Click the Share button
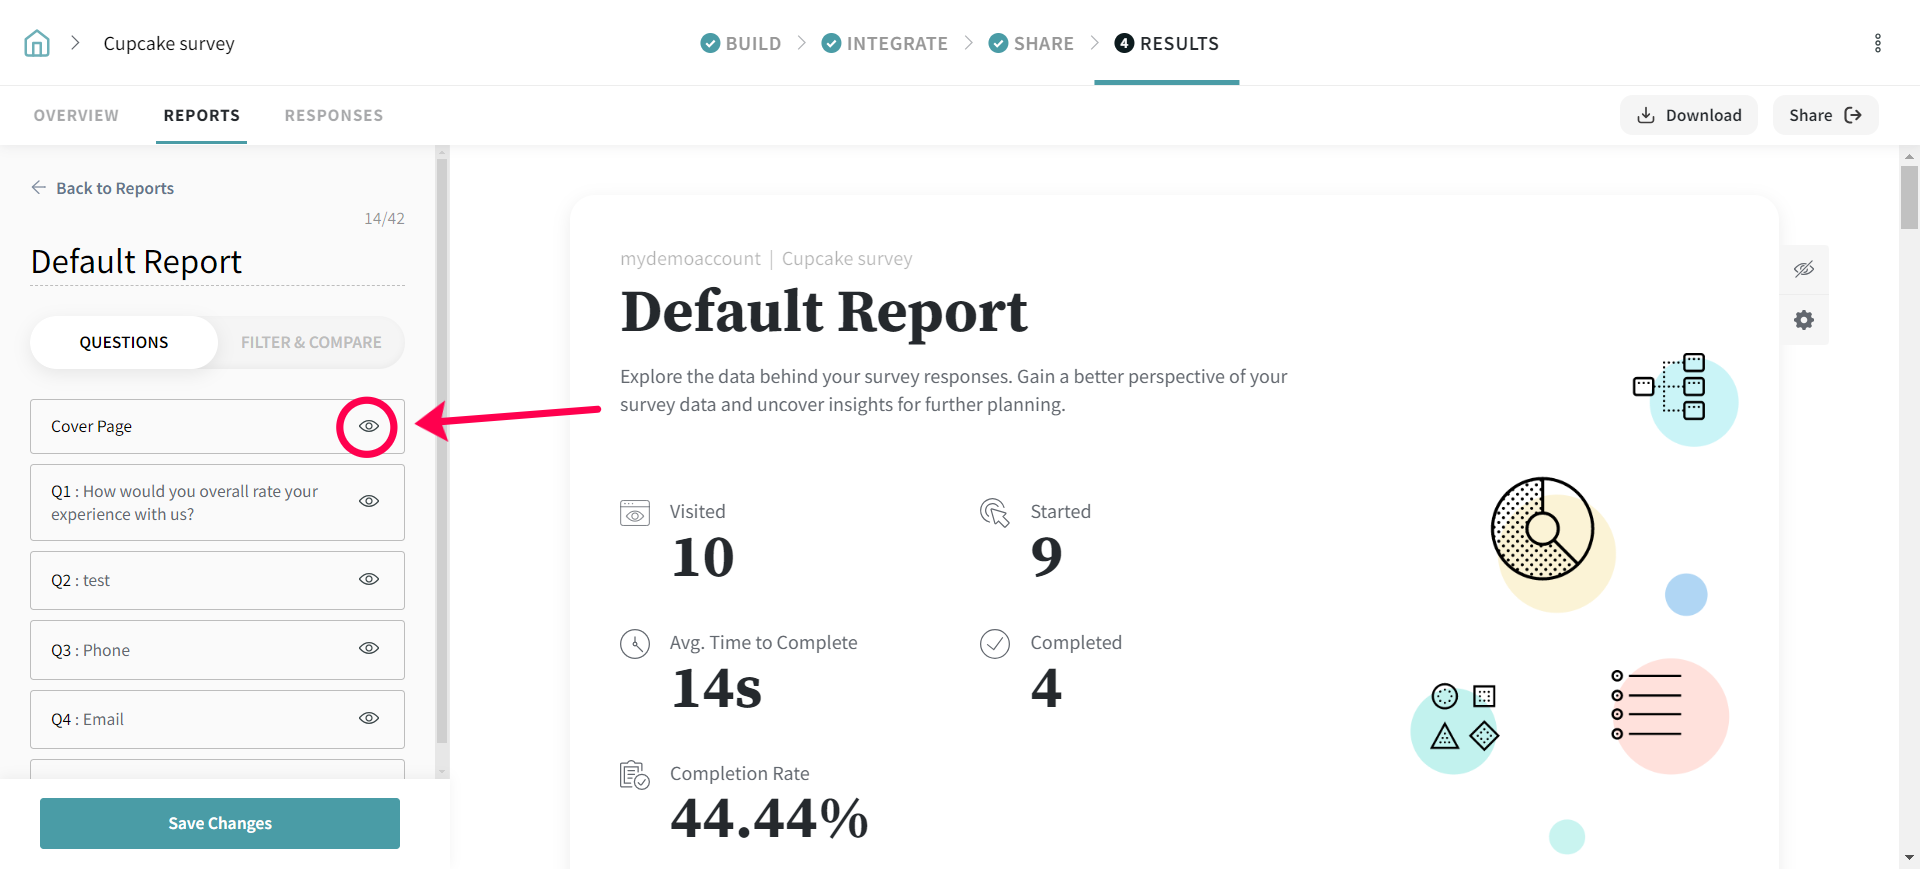This screenshot has height=869, width=1920. point(1825,115)
